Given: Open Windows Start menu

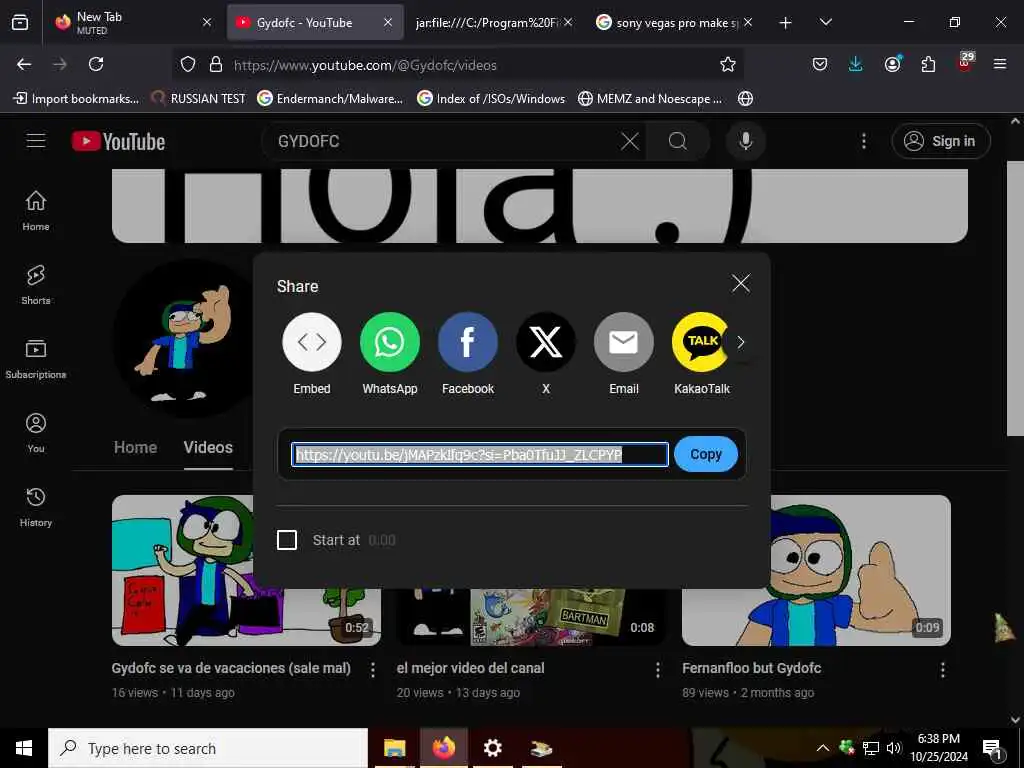Looking at the screenshot, I should click(x=24, y=748).
